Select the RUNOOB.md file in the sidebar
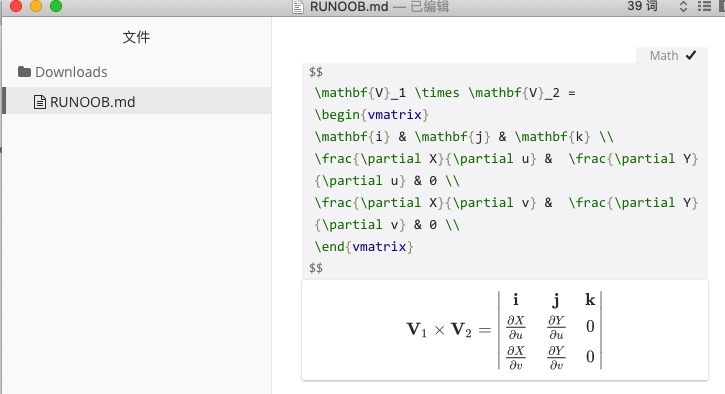The height and width of the screenshot is (394, 725). pyautogui.click(x=136, y=101)
